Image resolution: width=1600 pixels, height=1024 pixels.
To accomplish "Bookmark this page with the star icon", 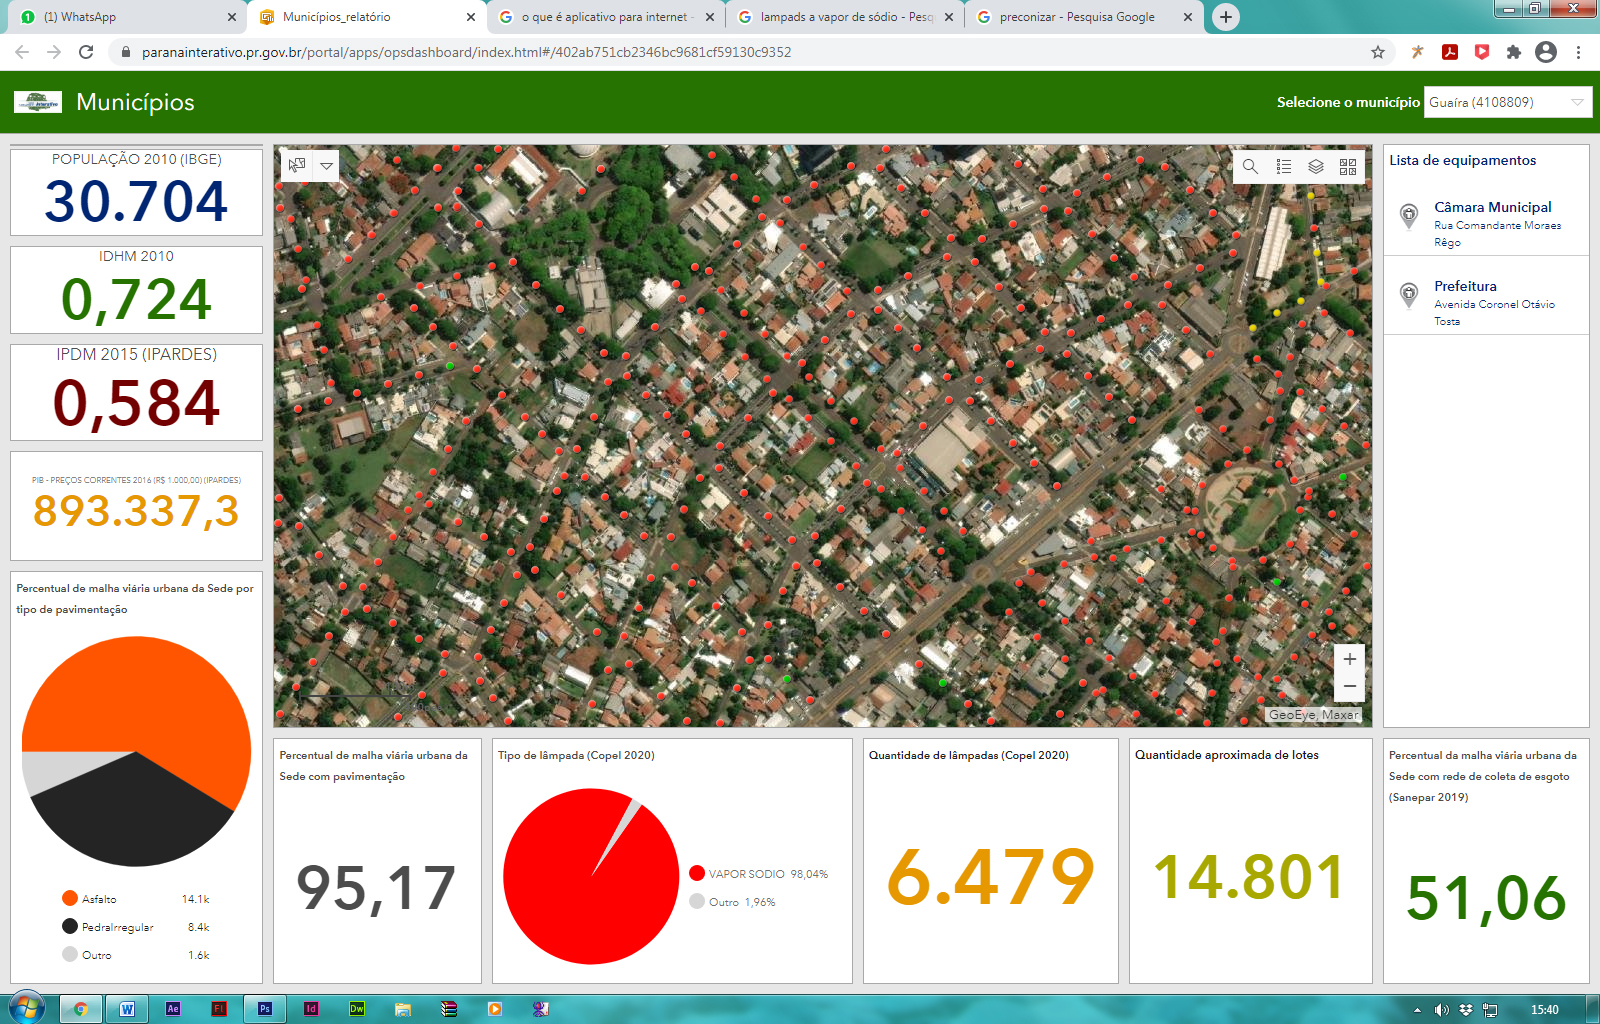I will 1377,52.
